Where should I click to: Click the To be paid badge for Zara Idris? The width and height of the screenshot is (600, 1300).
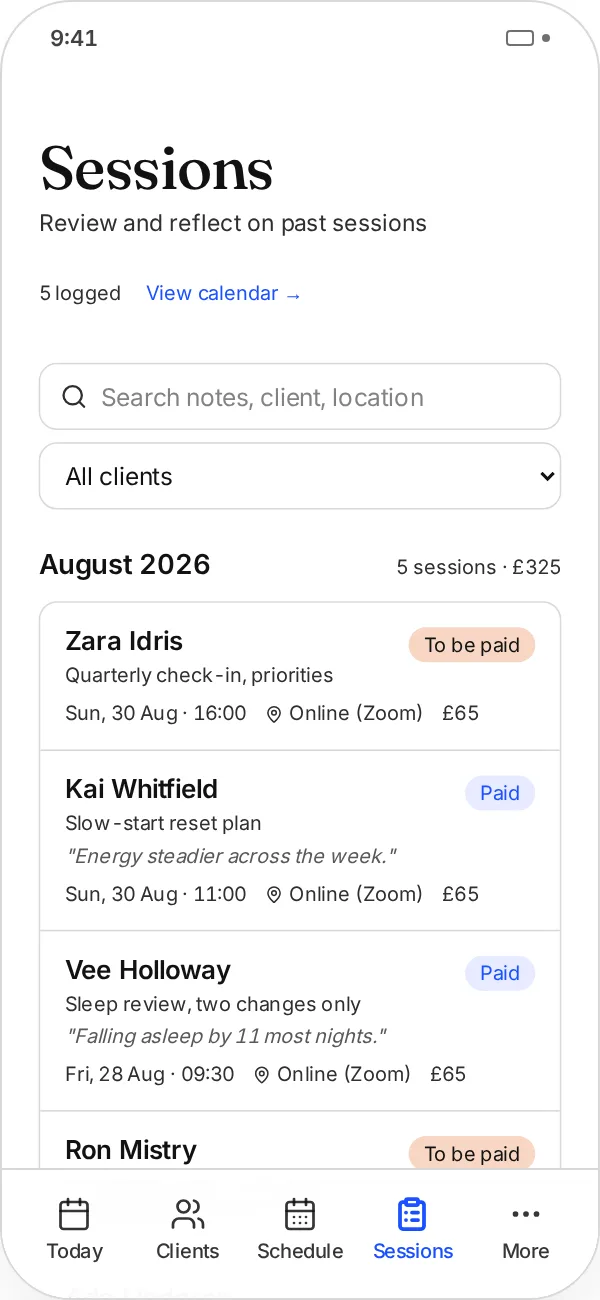tap(472, 645)
